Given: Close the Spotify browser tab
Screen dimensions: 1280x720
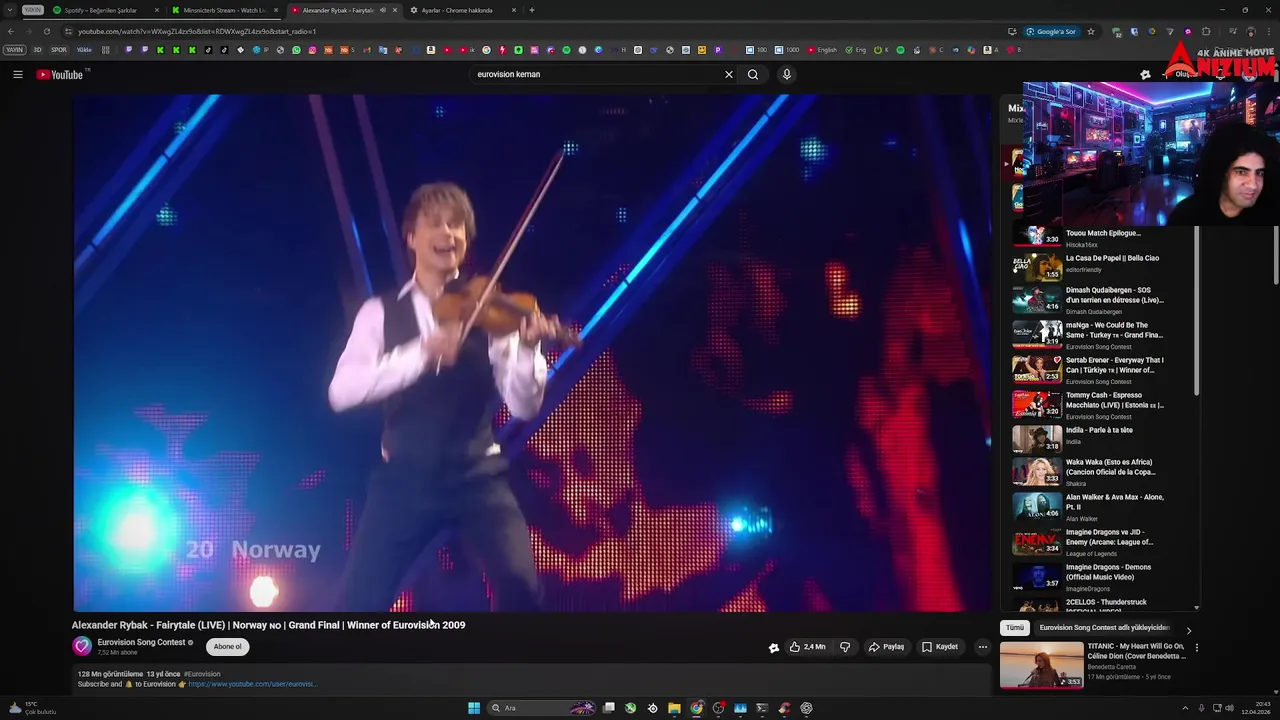Looking at the screenshot, I should [156, 10].
